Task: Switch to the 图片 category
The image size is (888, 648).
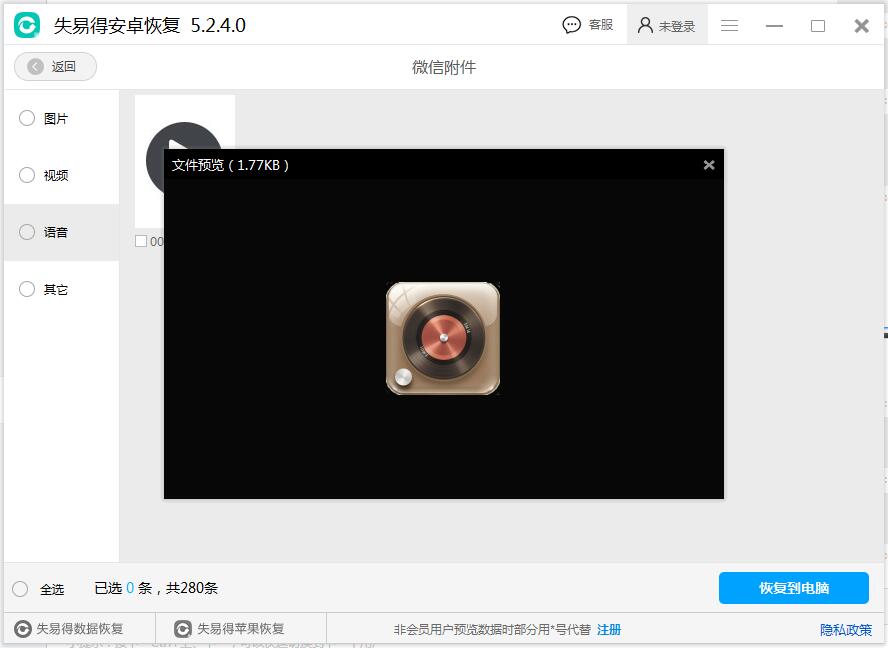Action: pos(27,118)
